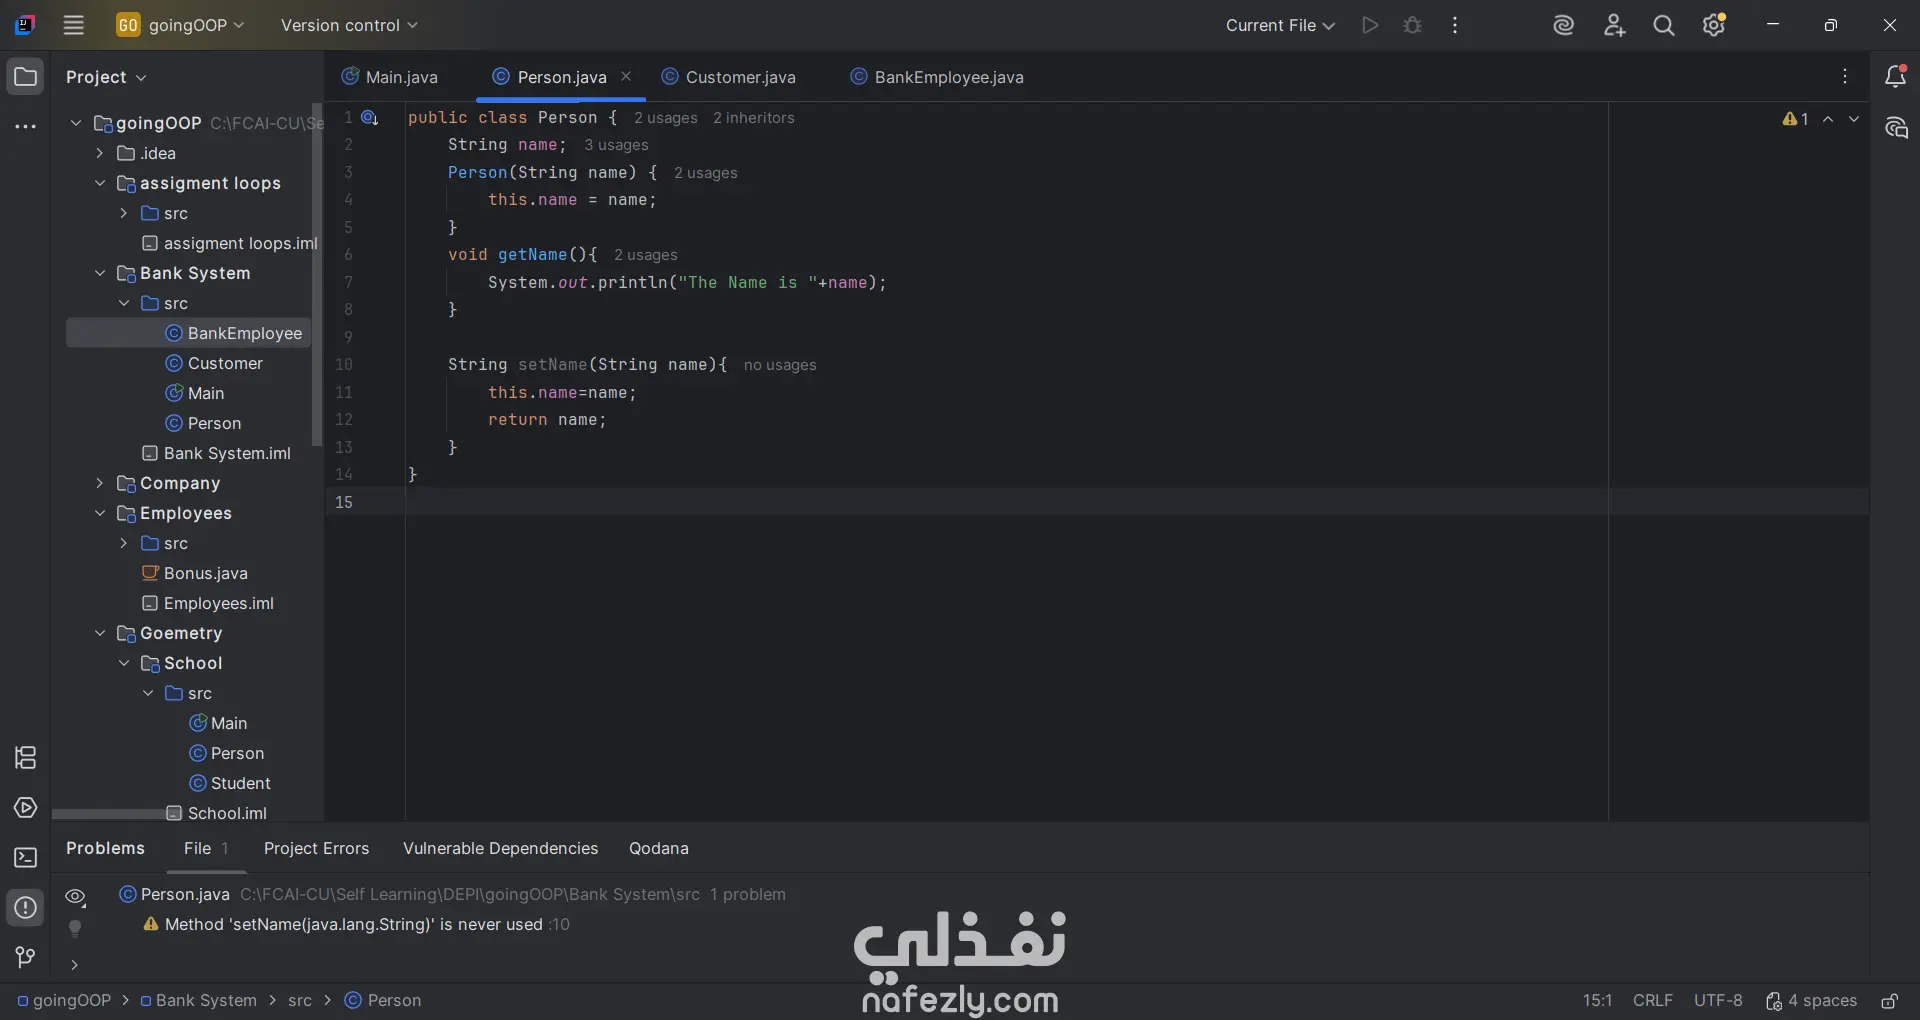
Task: Open the Services tool window
Action: click(x=25, y=808)
